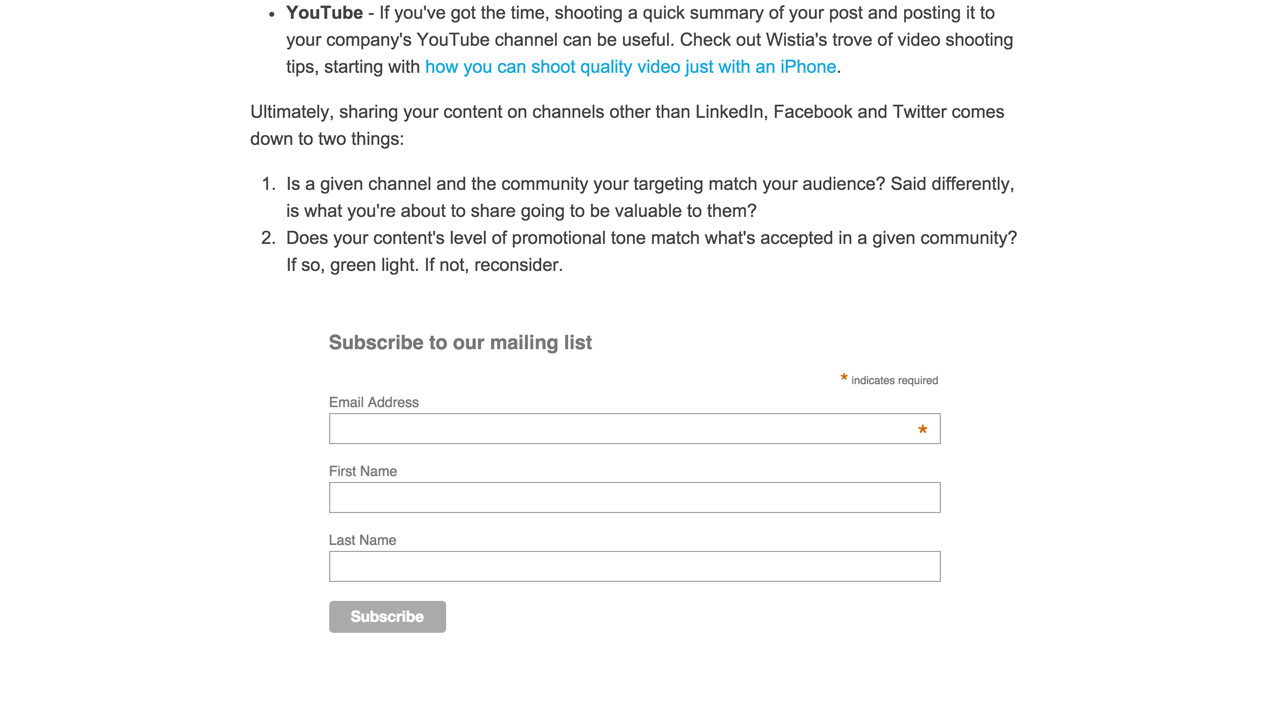Screen dimensions: 1280x705
Task: Activate the Last Name text box
Action: [x=634, y=567]
